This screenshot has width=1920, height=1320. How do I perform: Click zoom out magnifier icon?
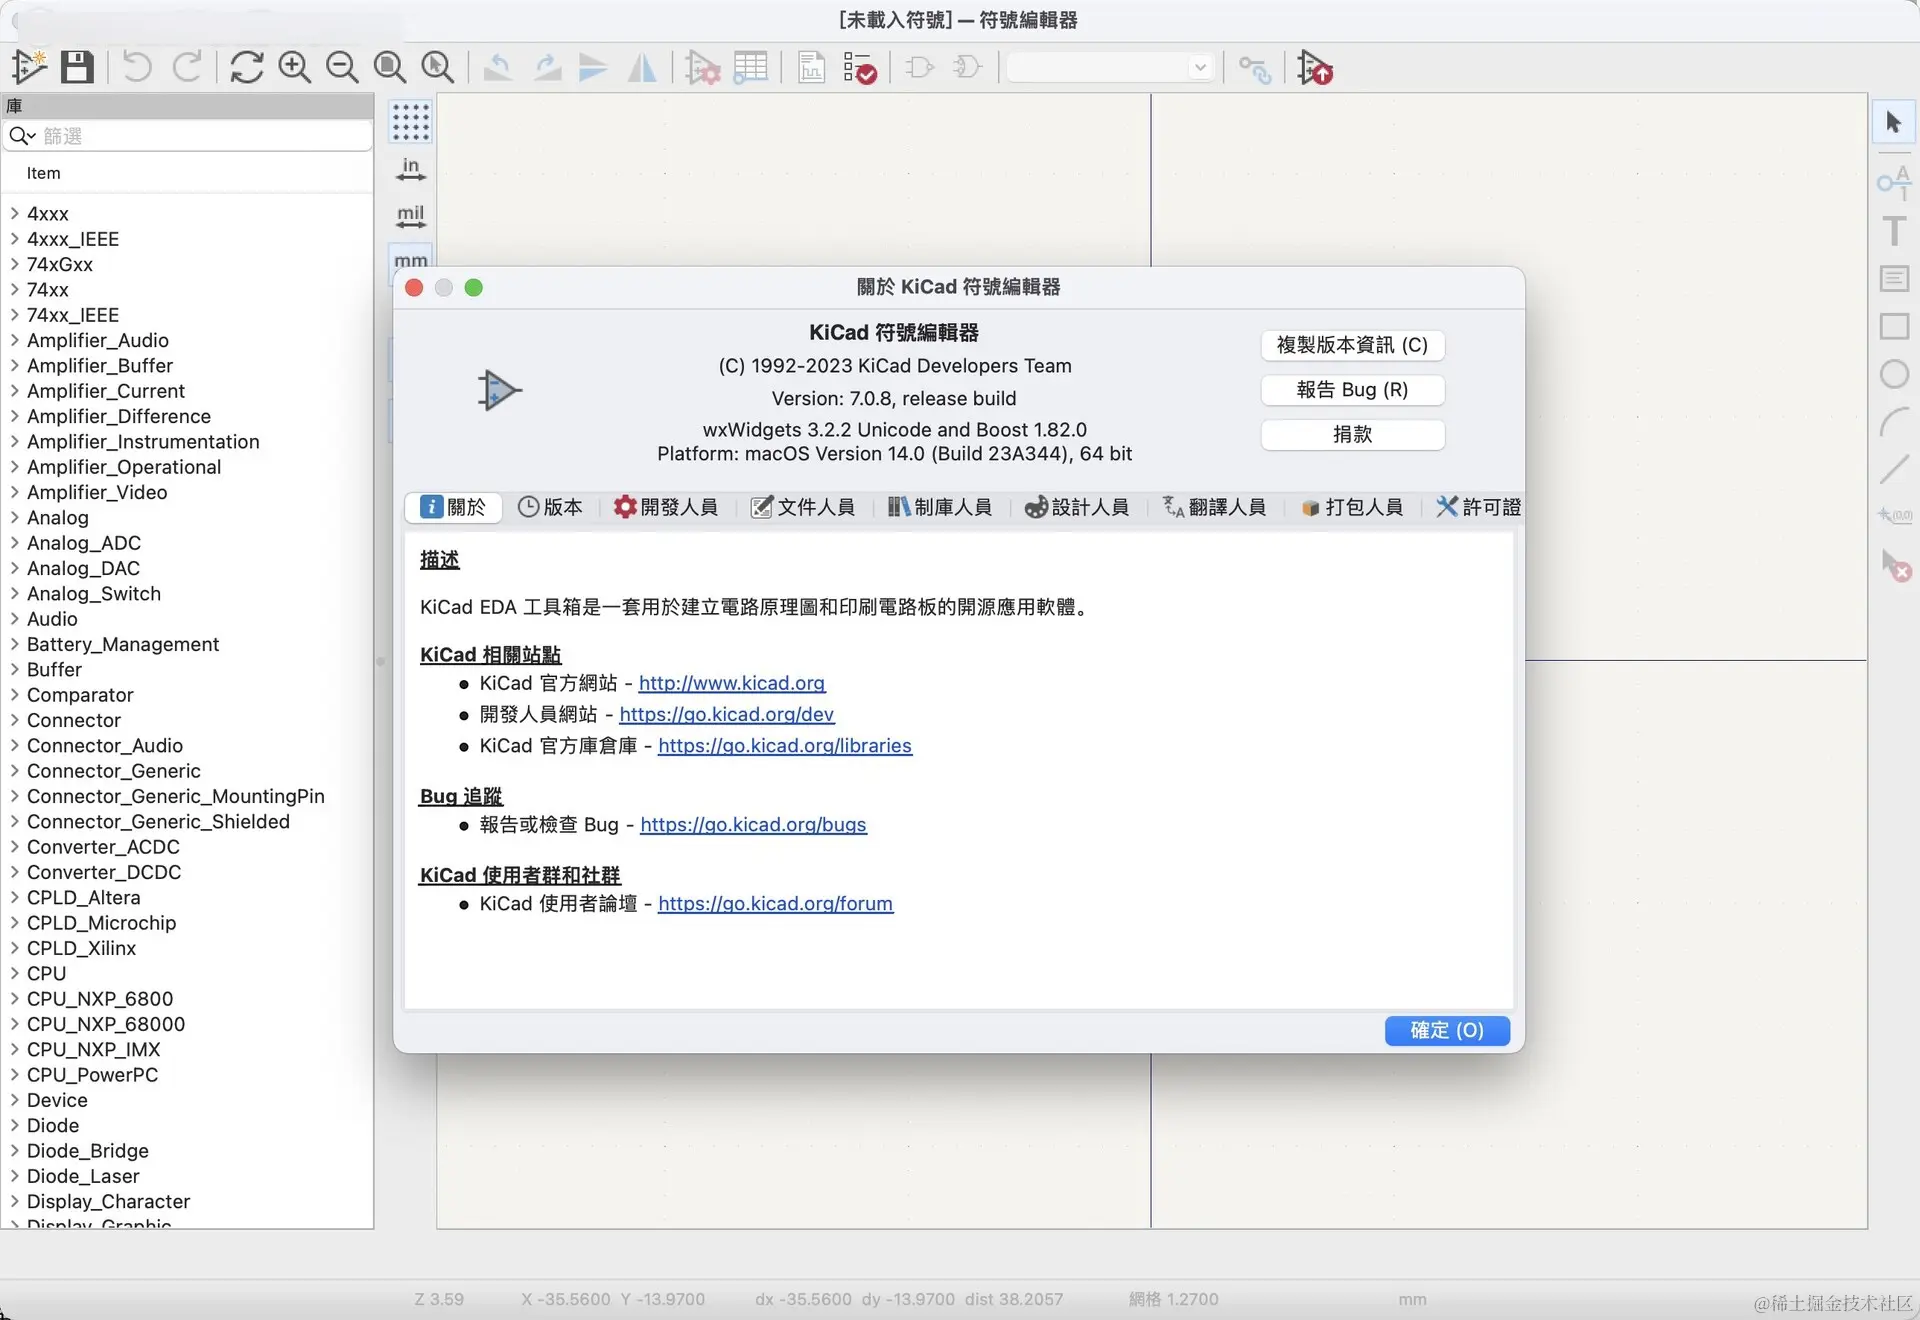(x=342, y=67)
